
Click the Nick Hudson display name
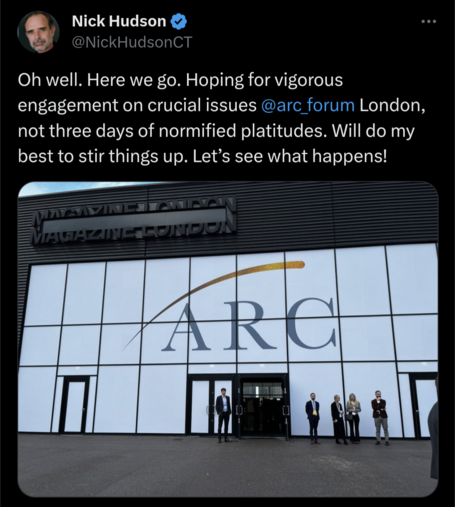click(119, 22)
